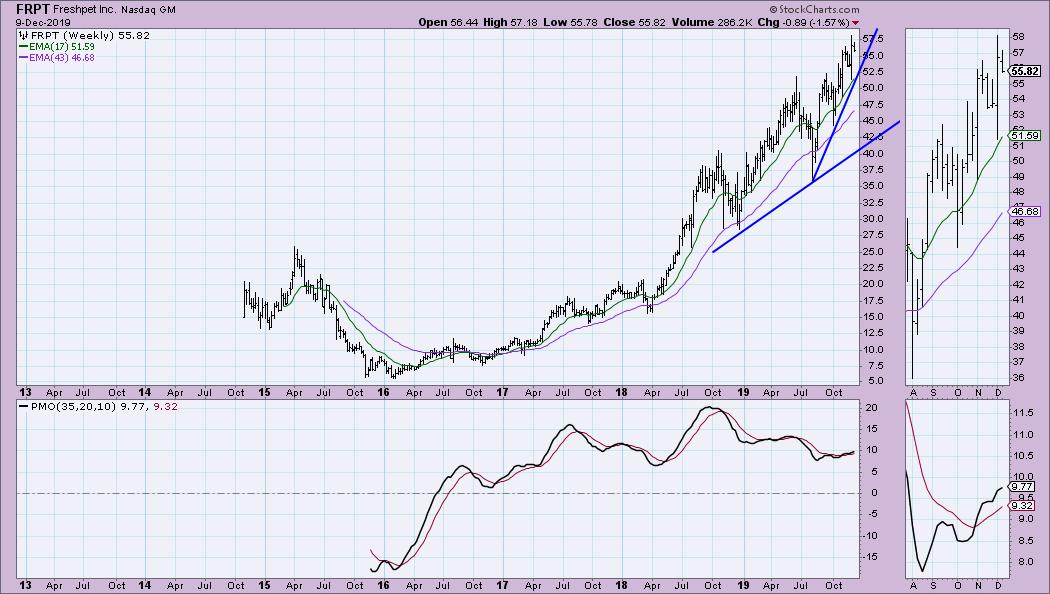Click the red 9.32 PMO signal legend value
The image size is (1050, 594).
tap(165, 406)
